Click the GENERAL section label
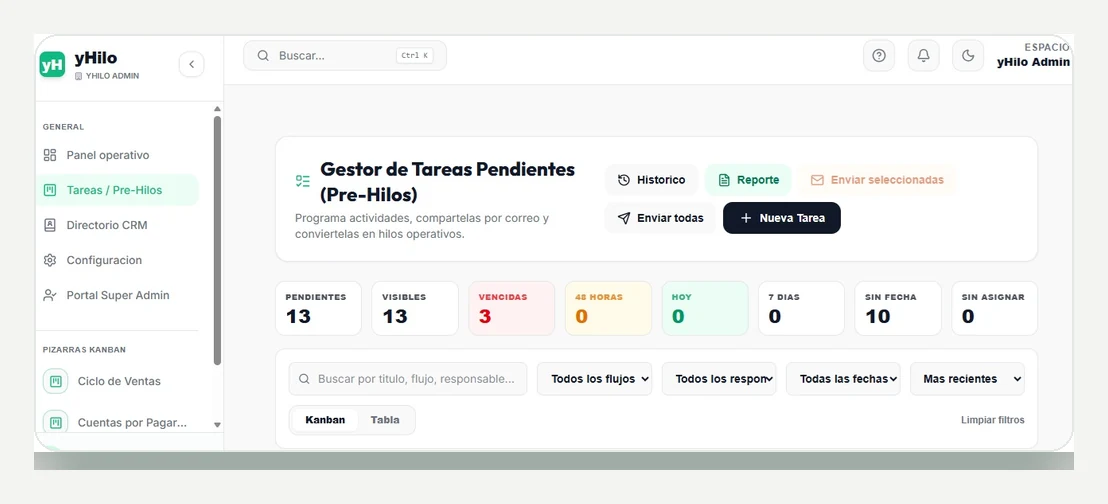The height and width of the screenshot is (504, 1108). pyautogui.click(x=64, y=127)
